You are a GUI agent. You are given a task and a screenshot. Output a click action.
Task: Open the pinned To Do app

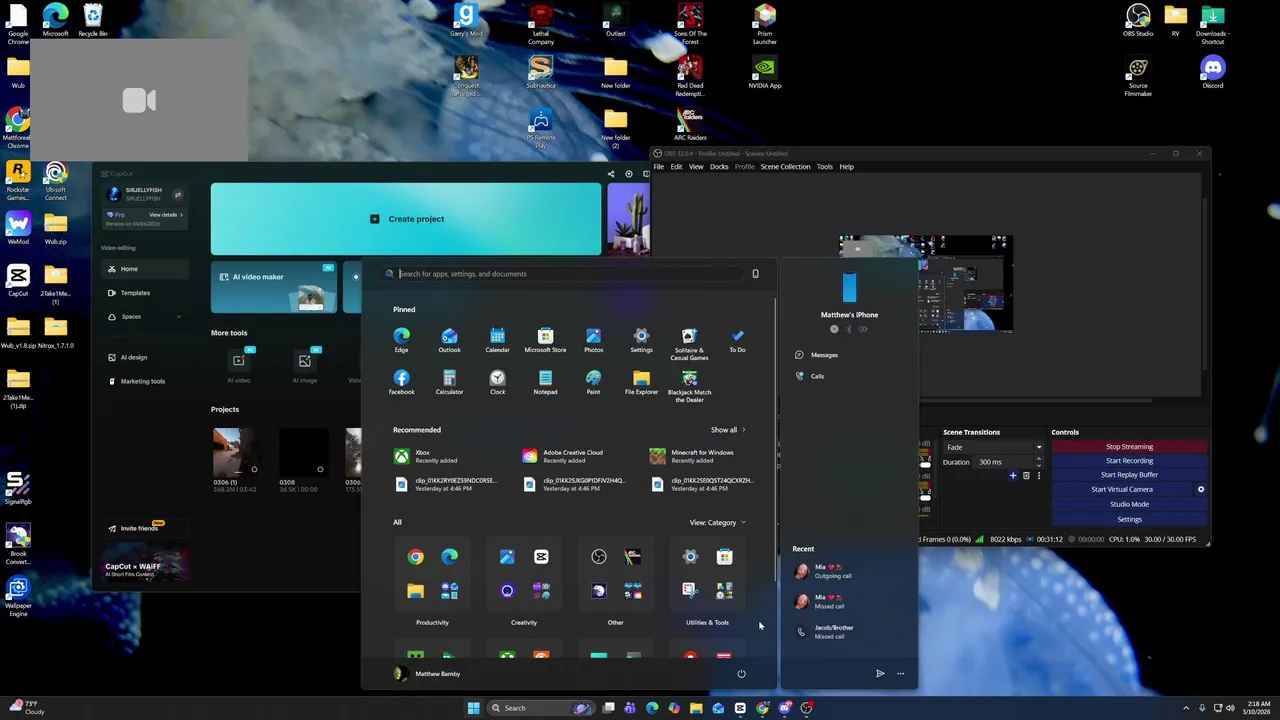(737, 340)
